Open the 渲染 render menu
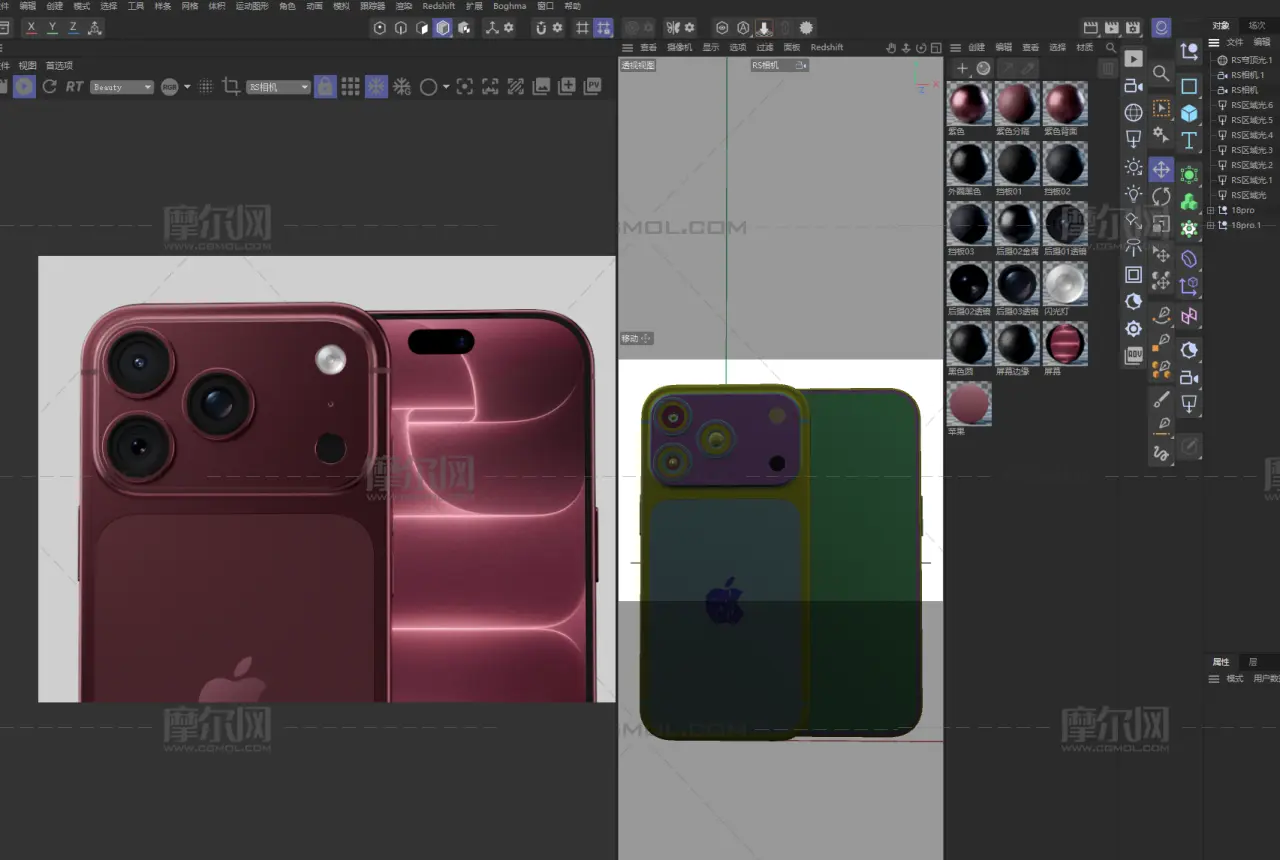The height and width of the screenshot is (860, 1280). click(404, 6)
